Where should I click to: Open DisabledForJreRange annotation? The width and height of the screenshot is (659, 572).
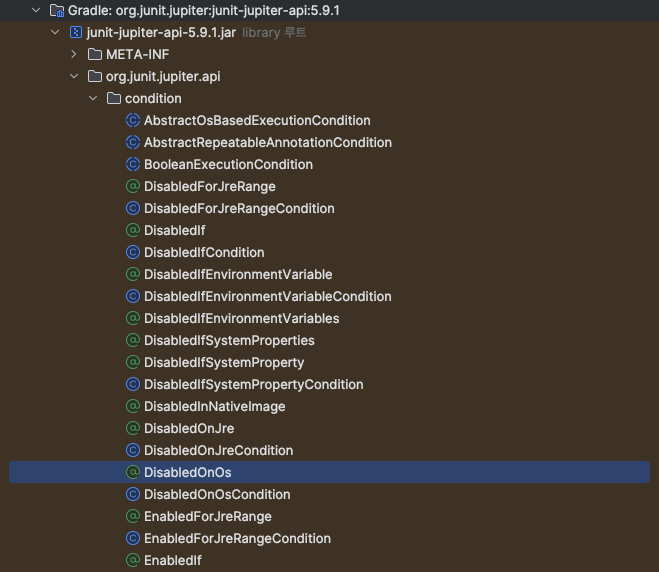(x=210, y=187)
